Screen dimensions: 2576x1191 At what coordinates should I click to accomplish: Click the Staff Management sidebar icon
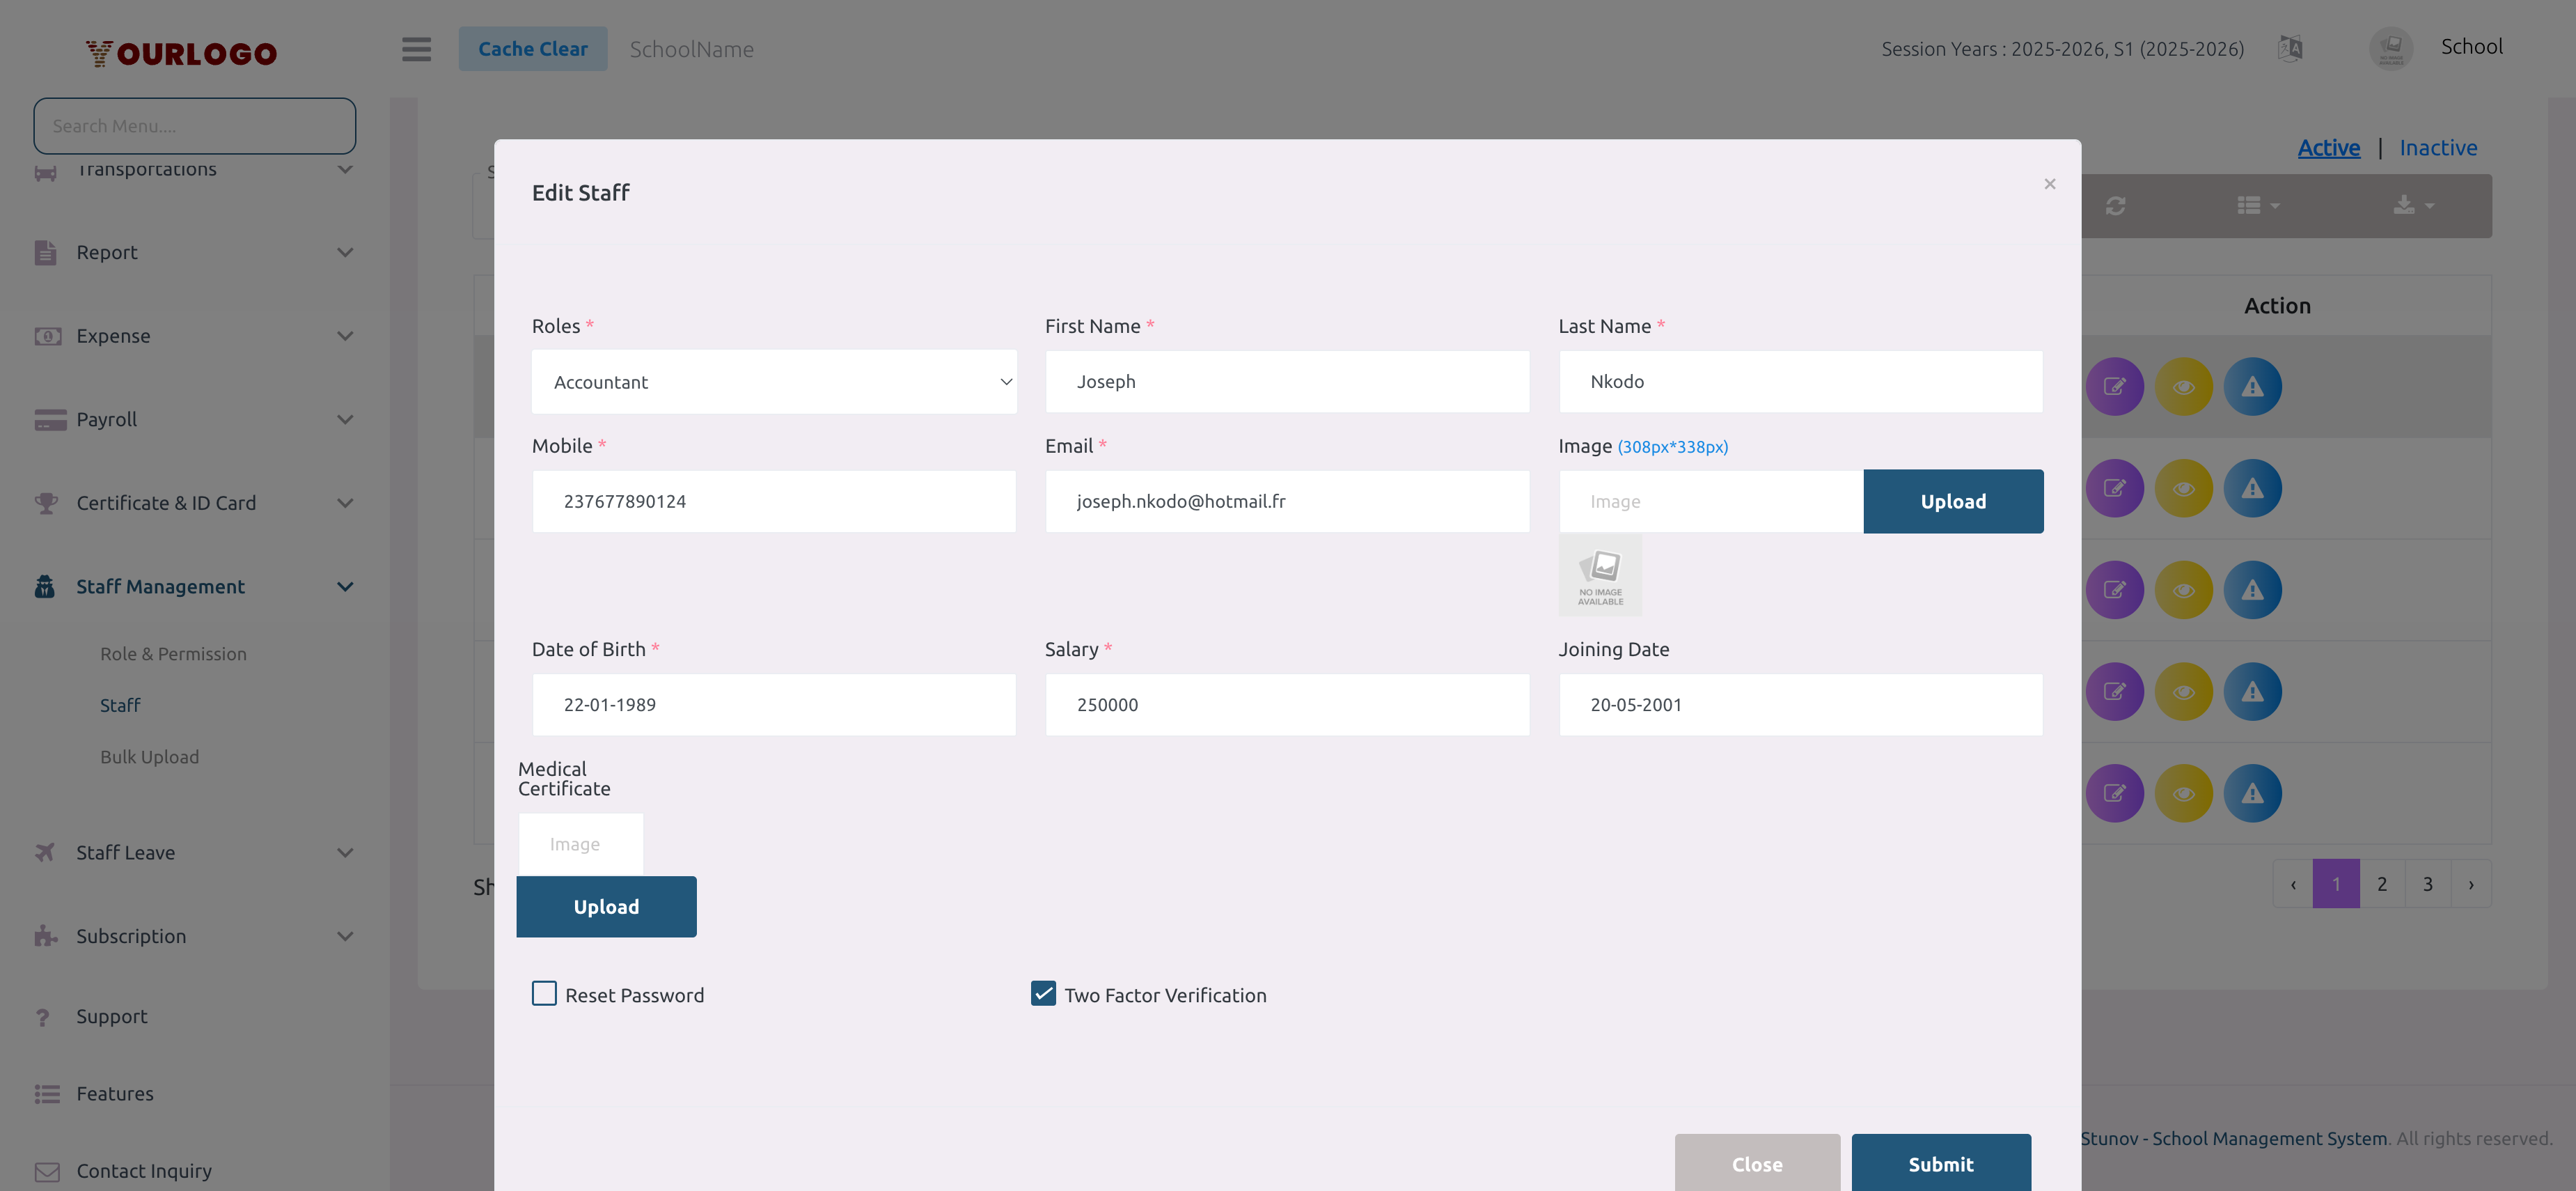tap(44, 586)
